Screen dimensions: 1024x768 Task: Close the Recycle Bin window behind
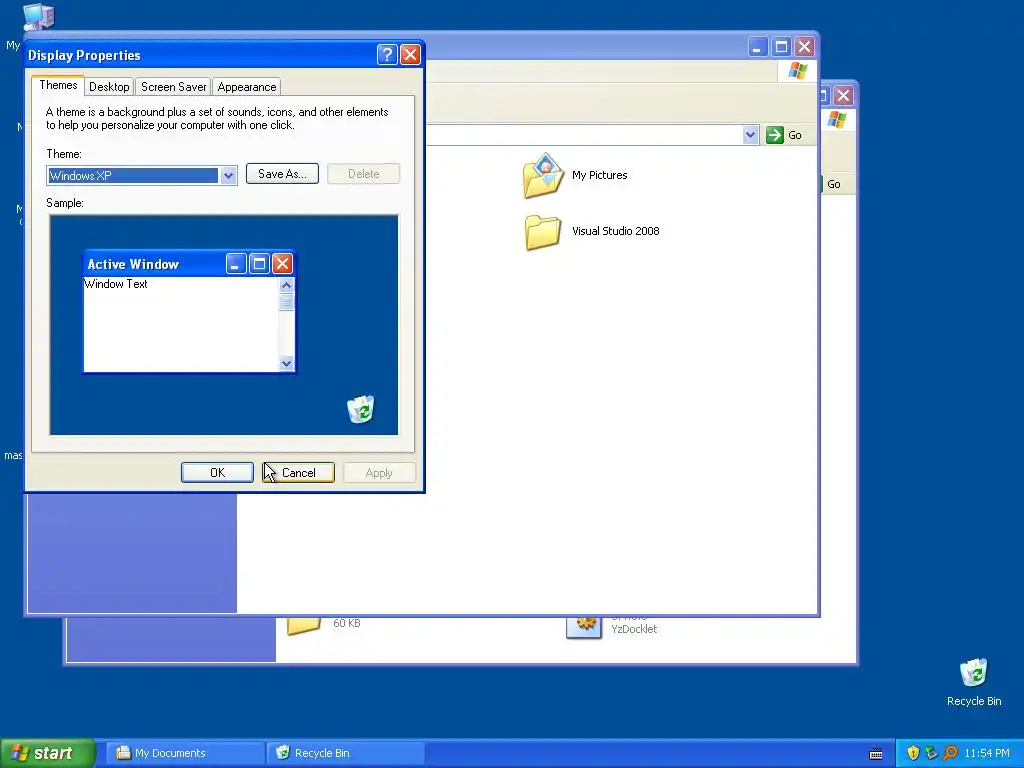844,96
